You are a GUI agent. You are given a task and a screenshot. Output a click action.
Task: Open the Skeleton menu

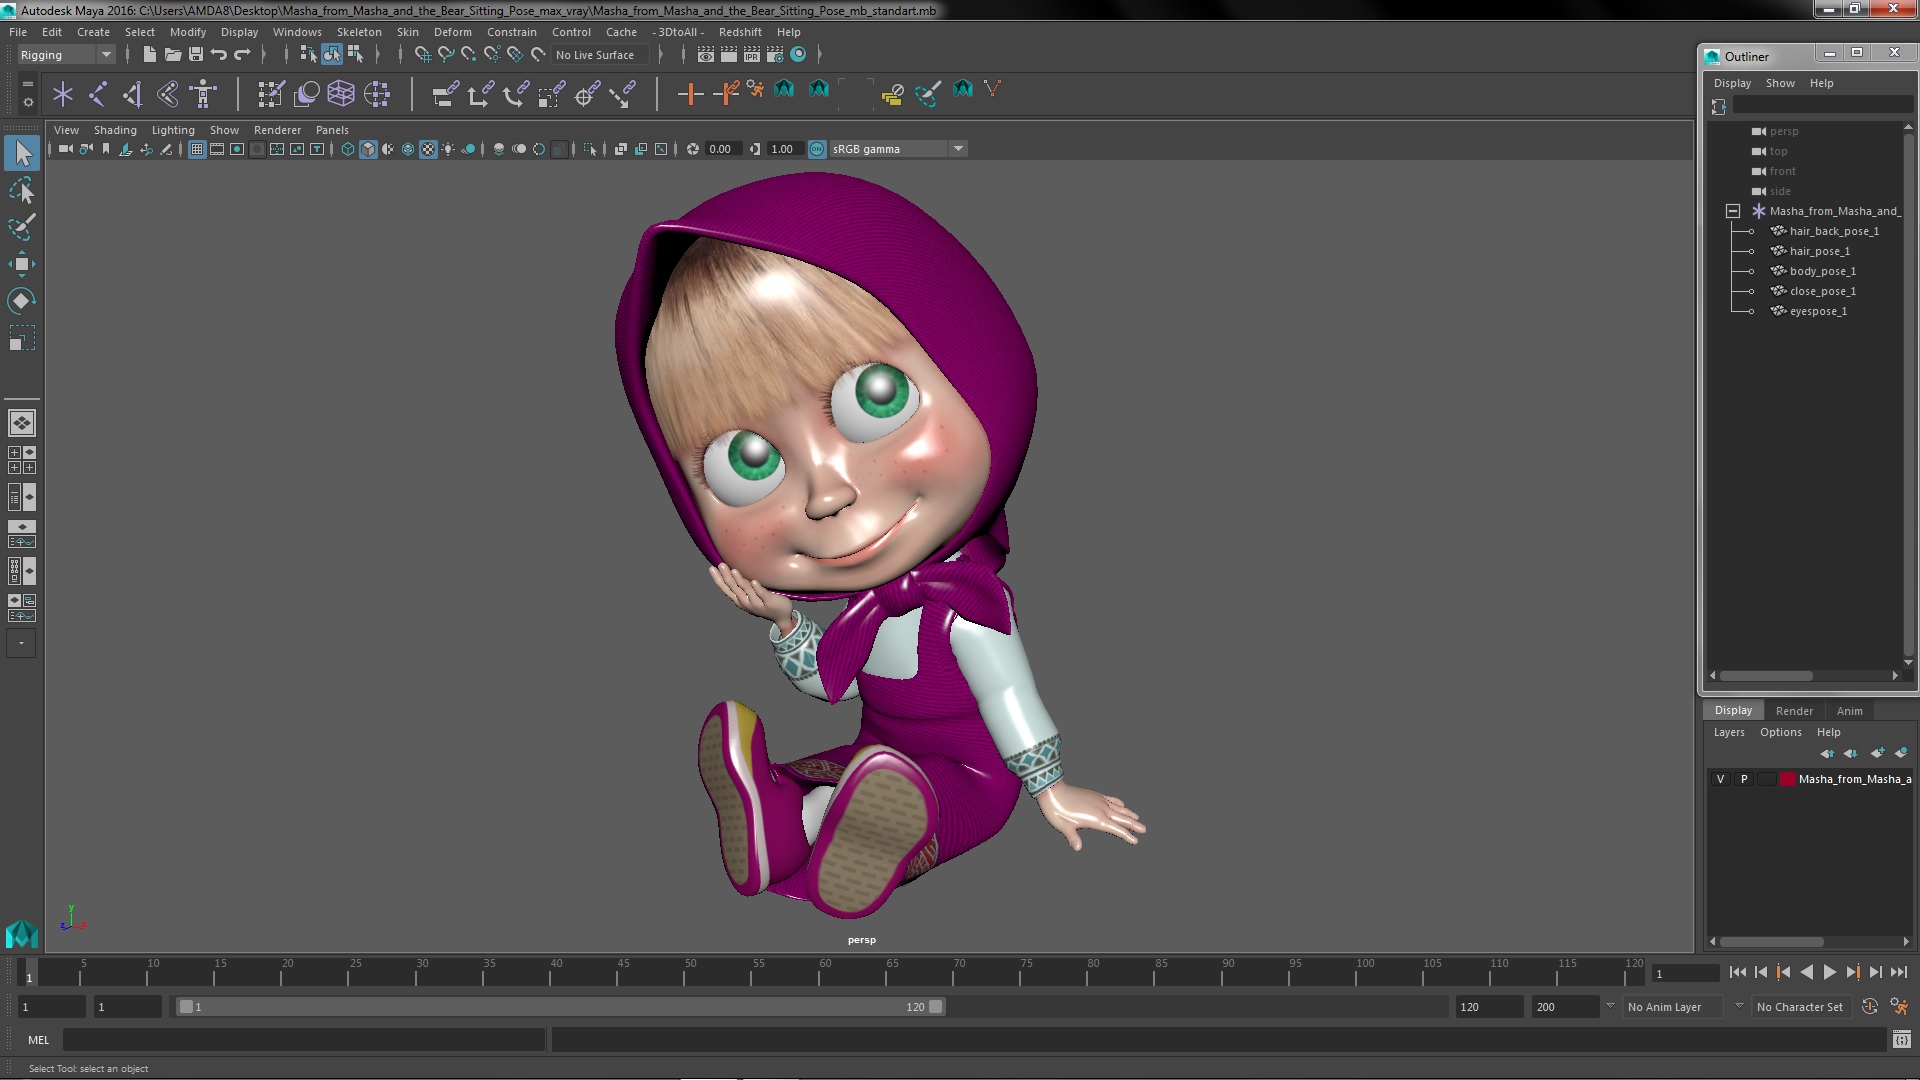click(358, 32)
